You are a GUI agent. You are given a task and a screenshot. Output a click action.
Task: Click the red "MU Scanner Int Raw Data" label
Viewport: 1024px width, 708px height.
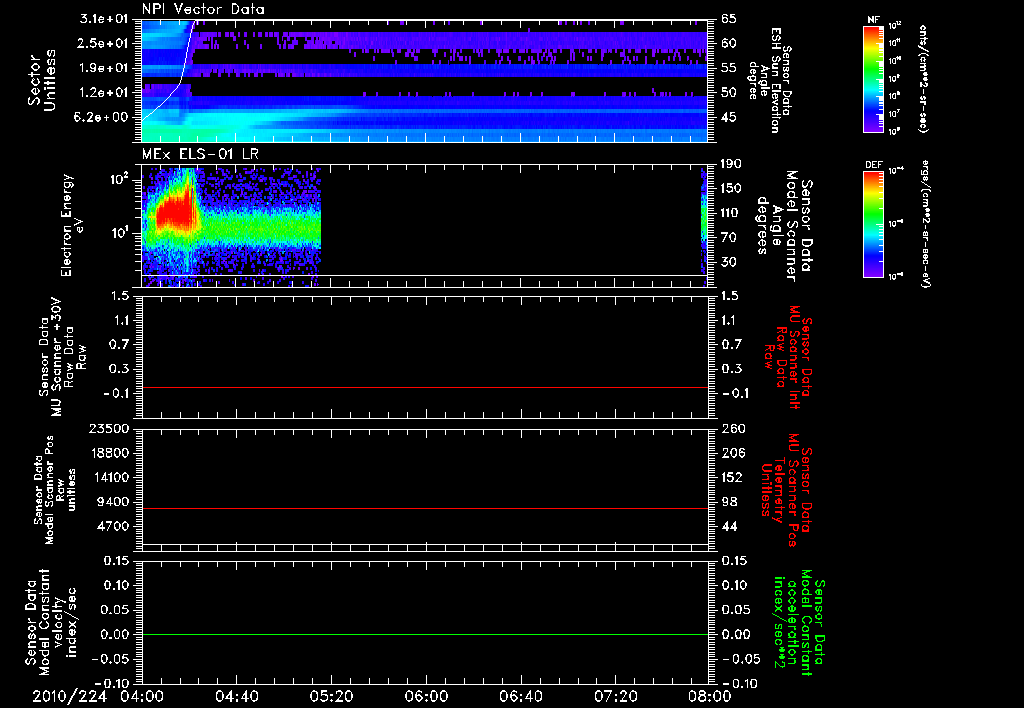[787, 357]
